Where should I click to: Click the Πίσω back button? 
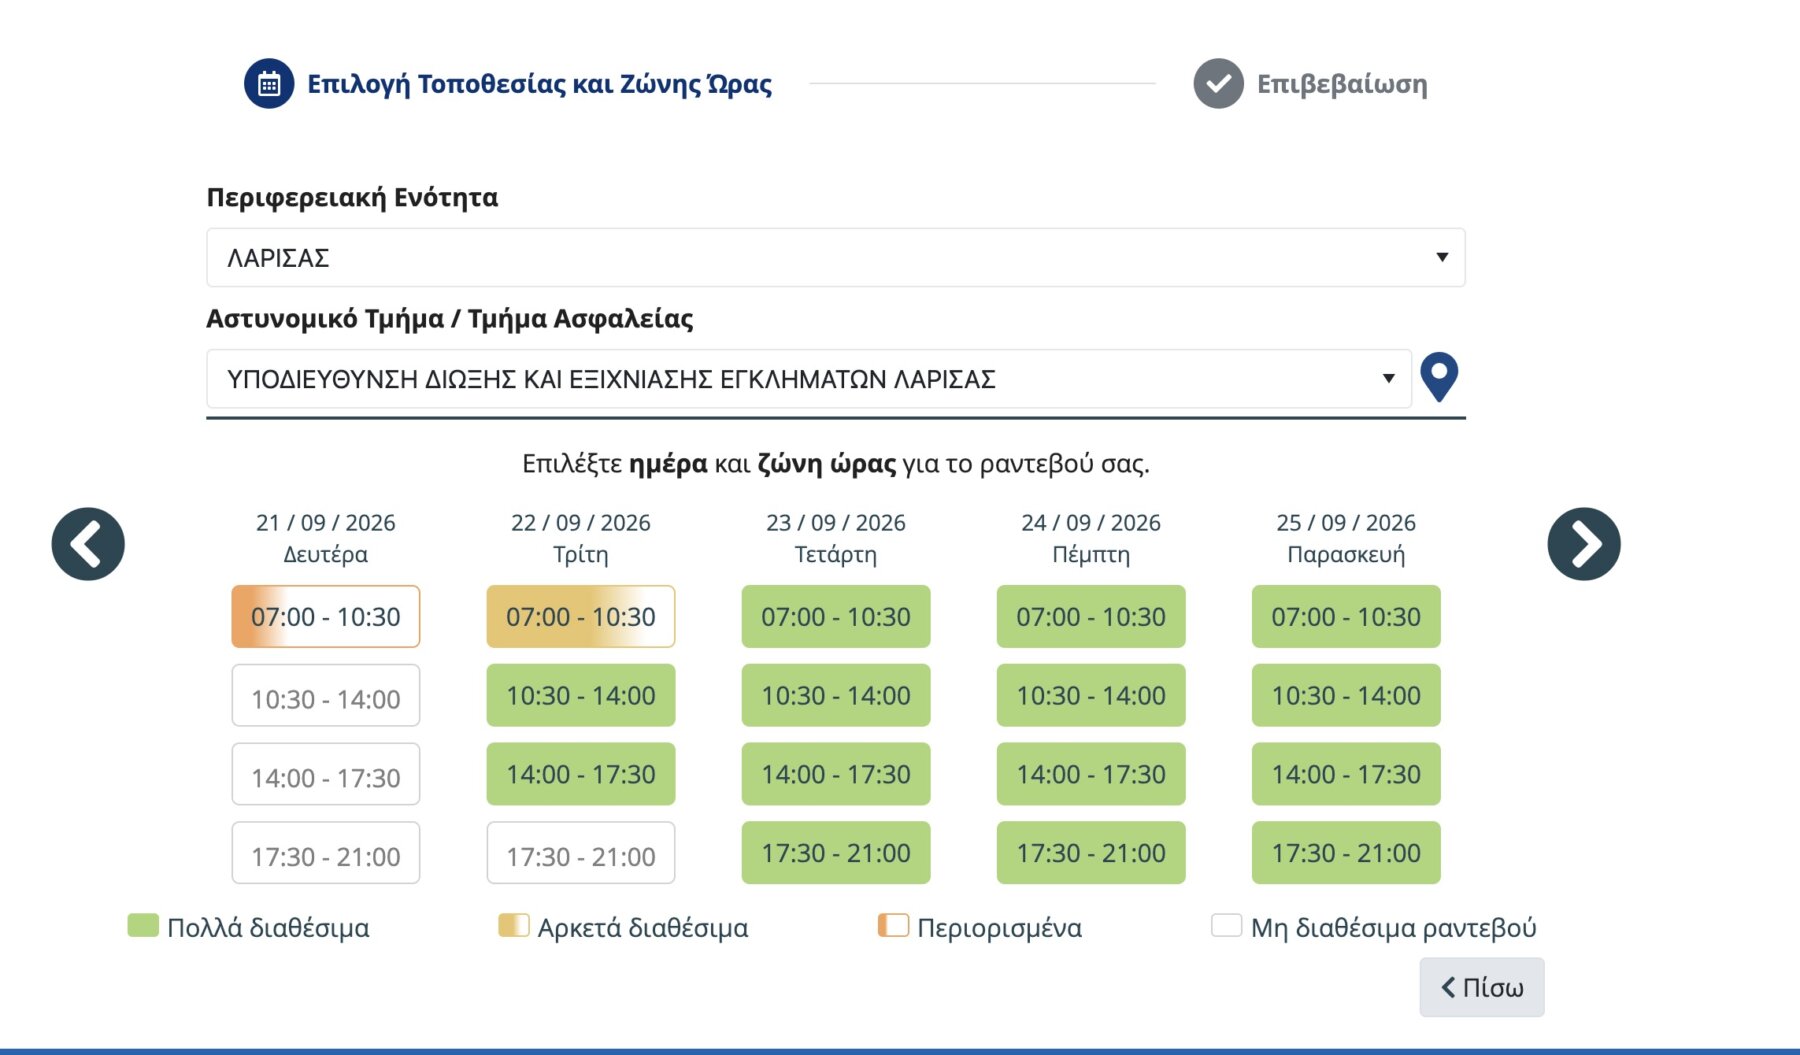click(1481, 987)
